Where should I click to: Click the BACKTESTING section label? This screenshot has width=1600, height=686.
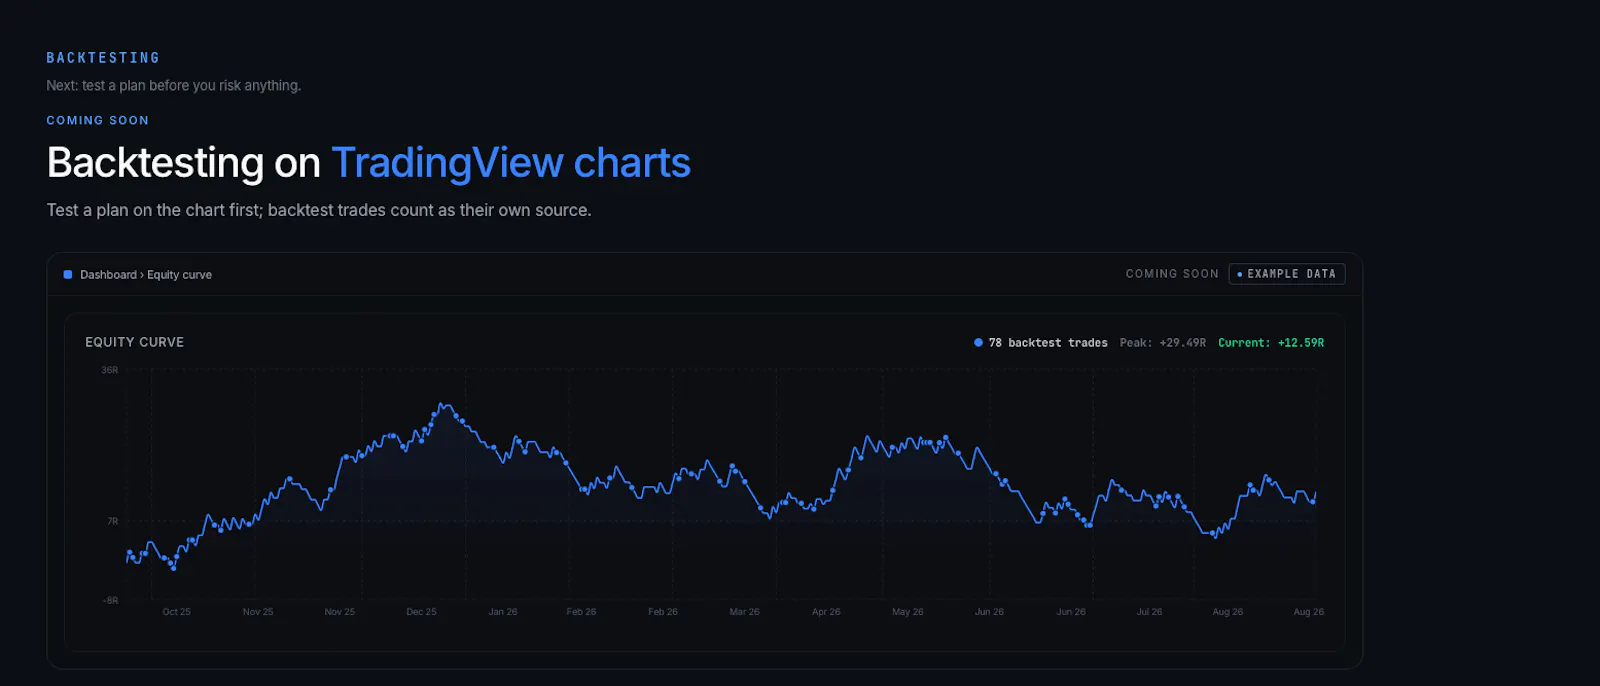click(x=103, y=58)
